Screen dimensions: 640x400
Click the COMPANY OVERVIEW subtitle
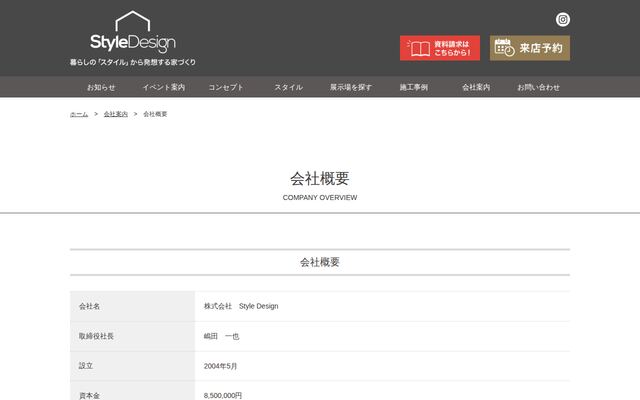coord(320,198)
